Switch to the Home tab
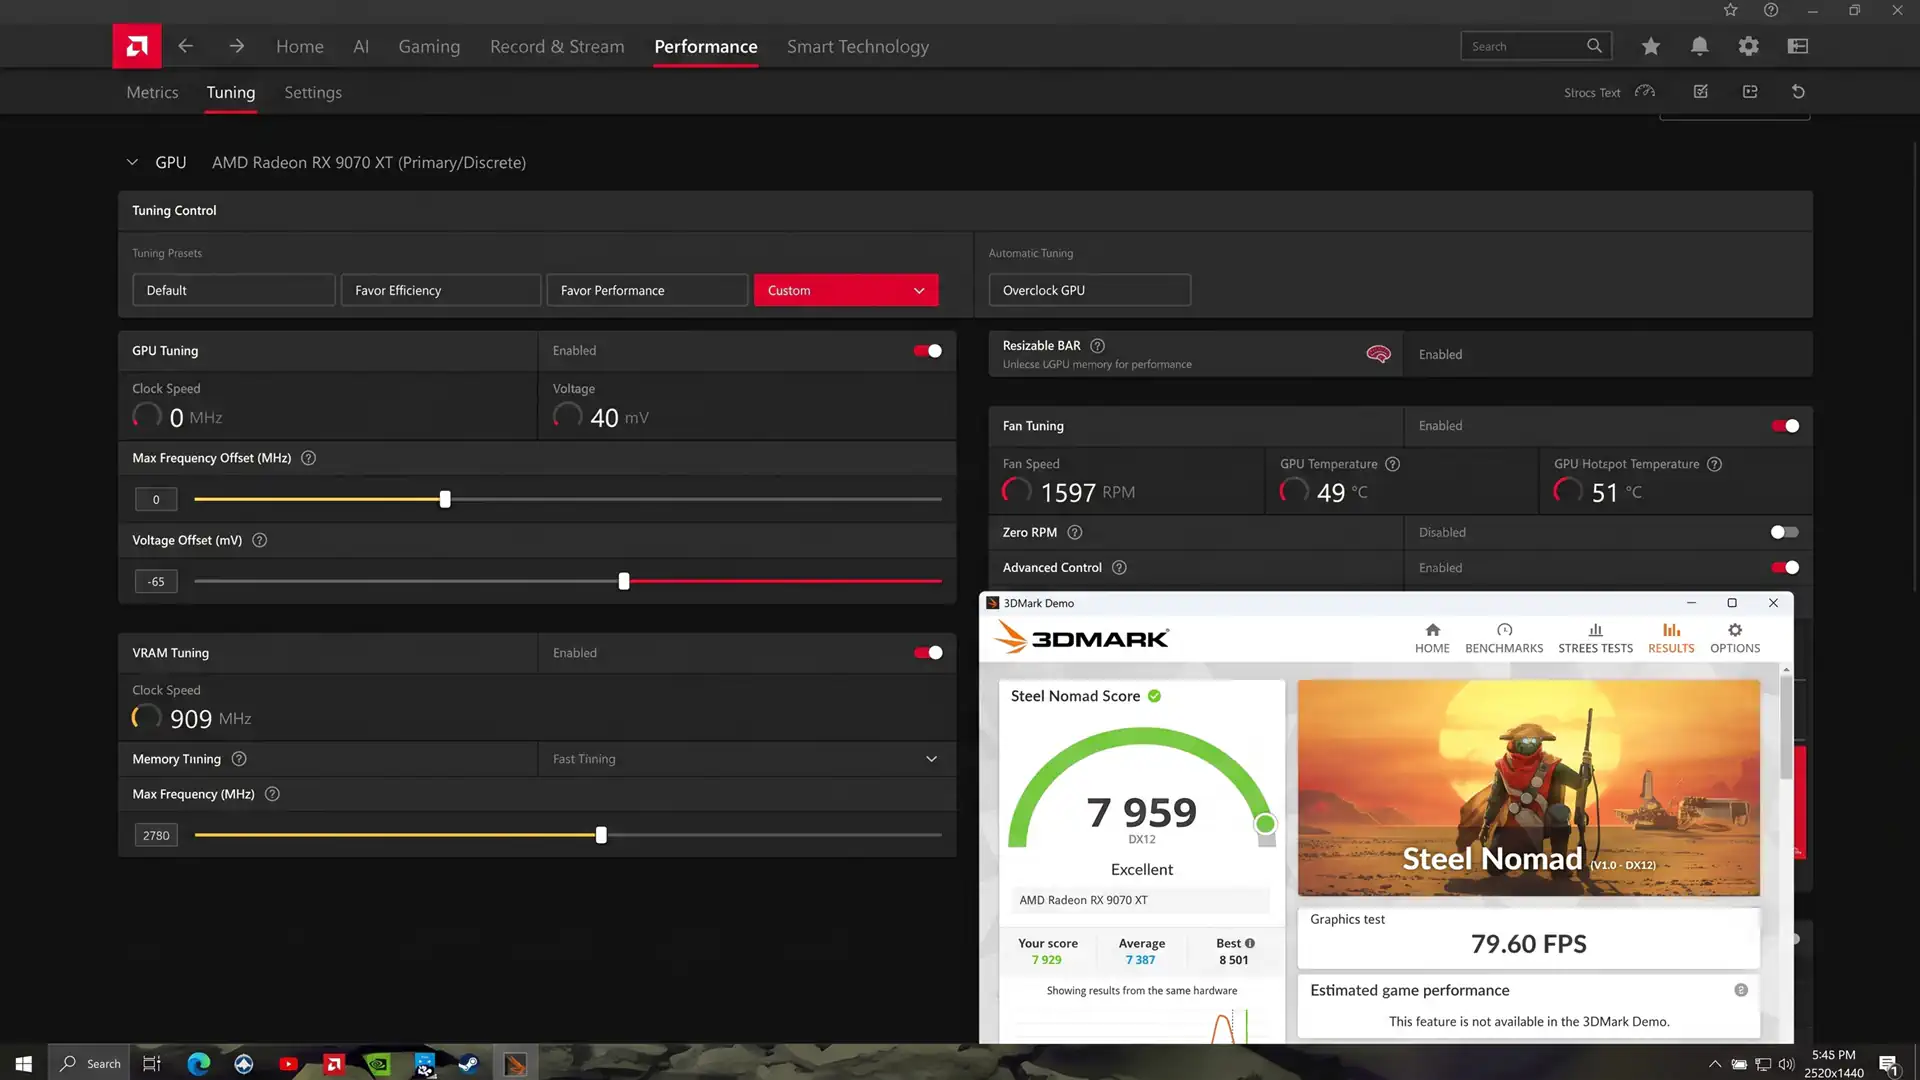 300,47
